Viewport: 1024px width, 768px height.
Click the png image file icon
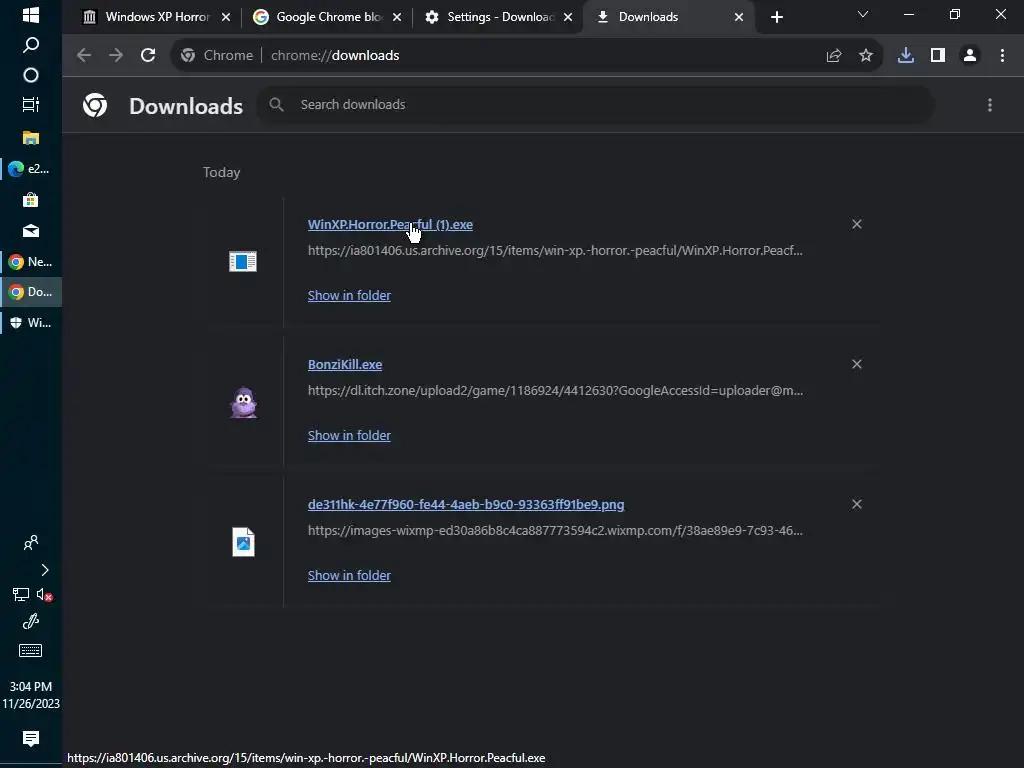243,542
